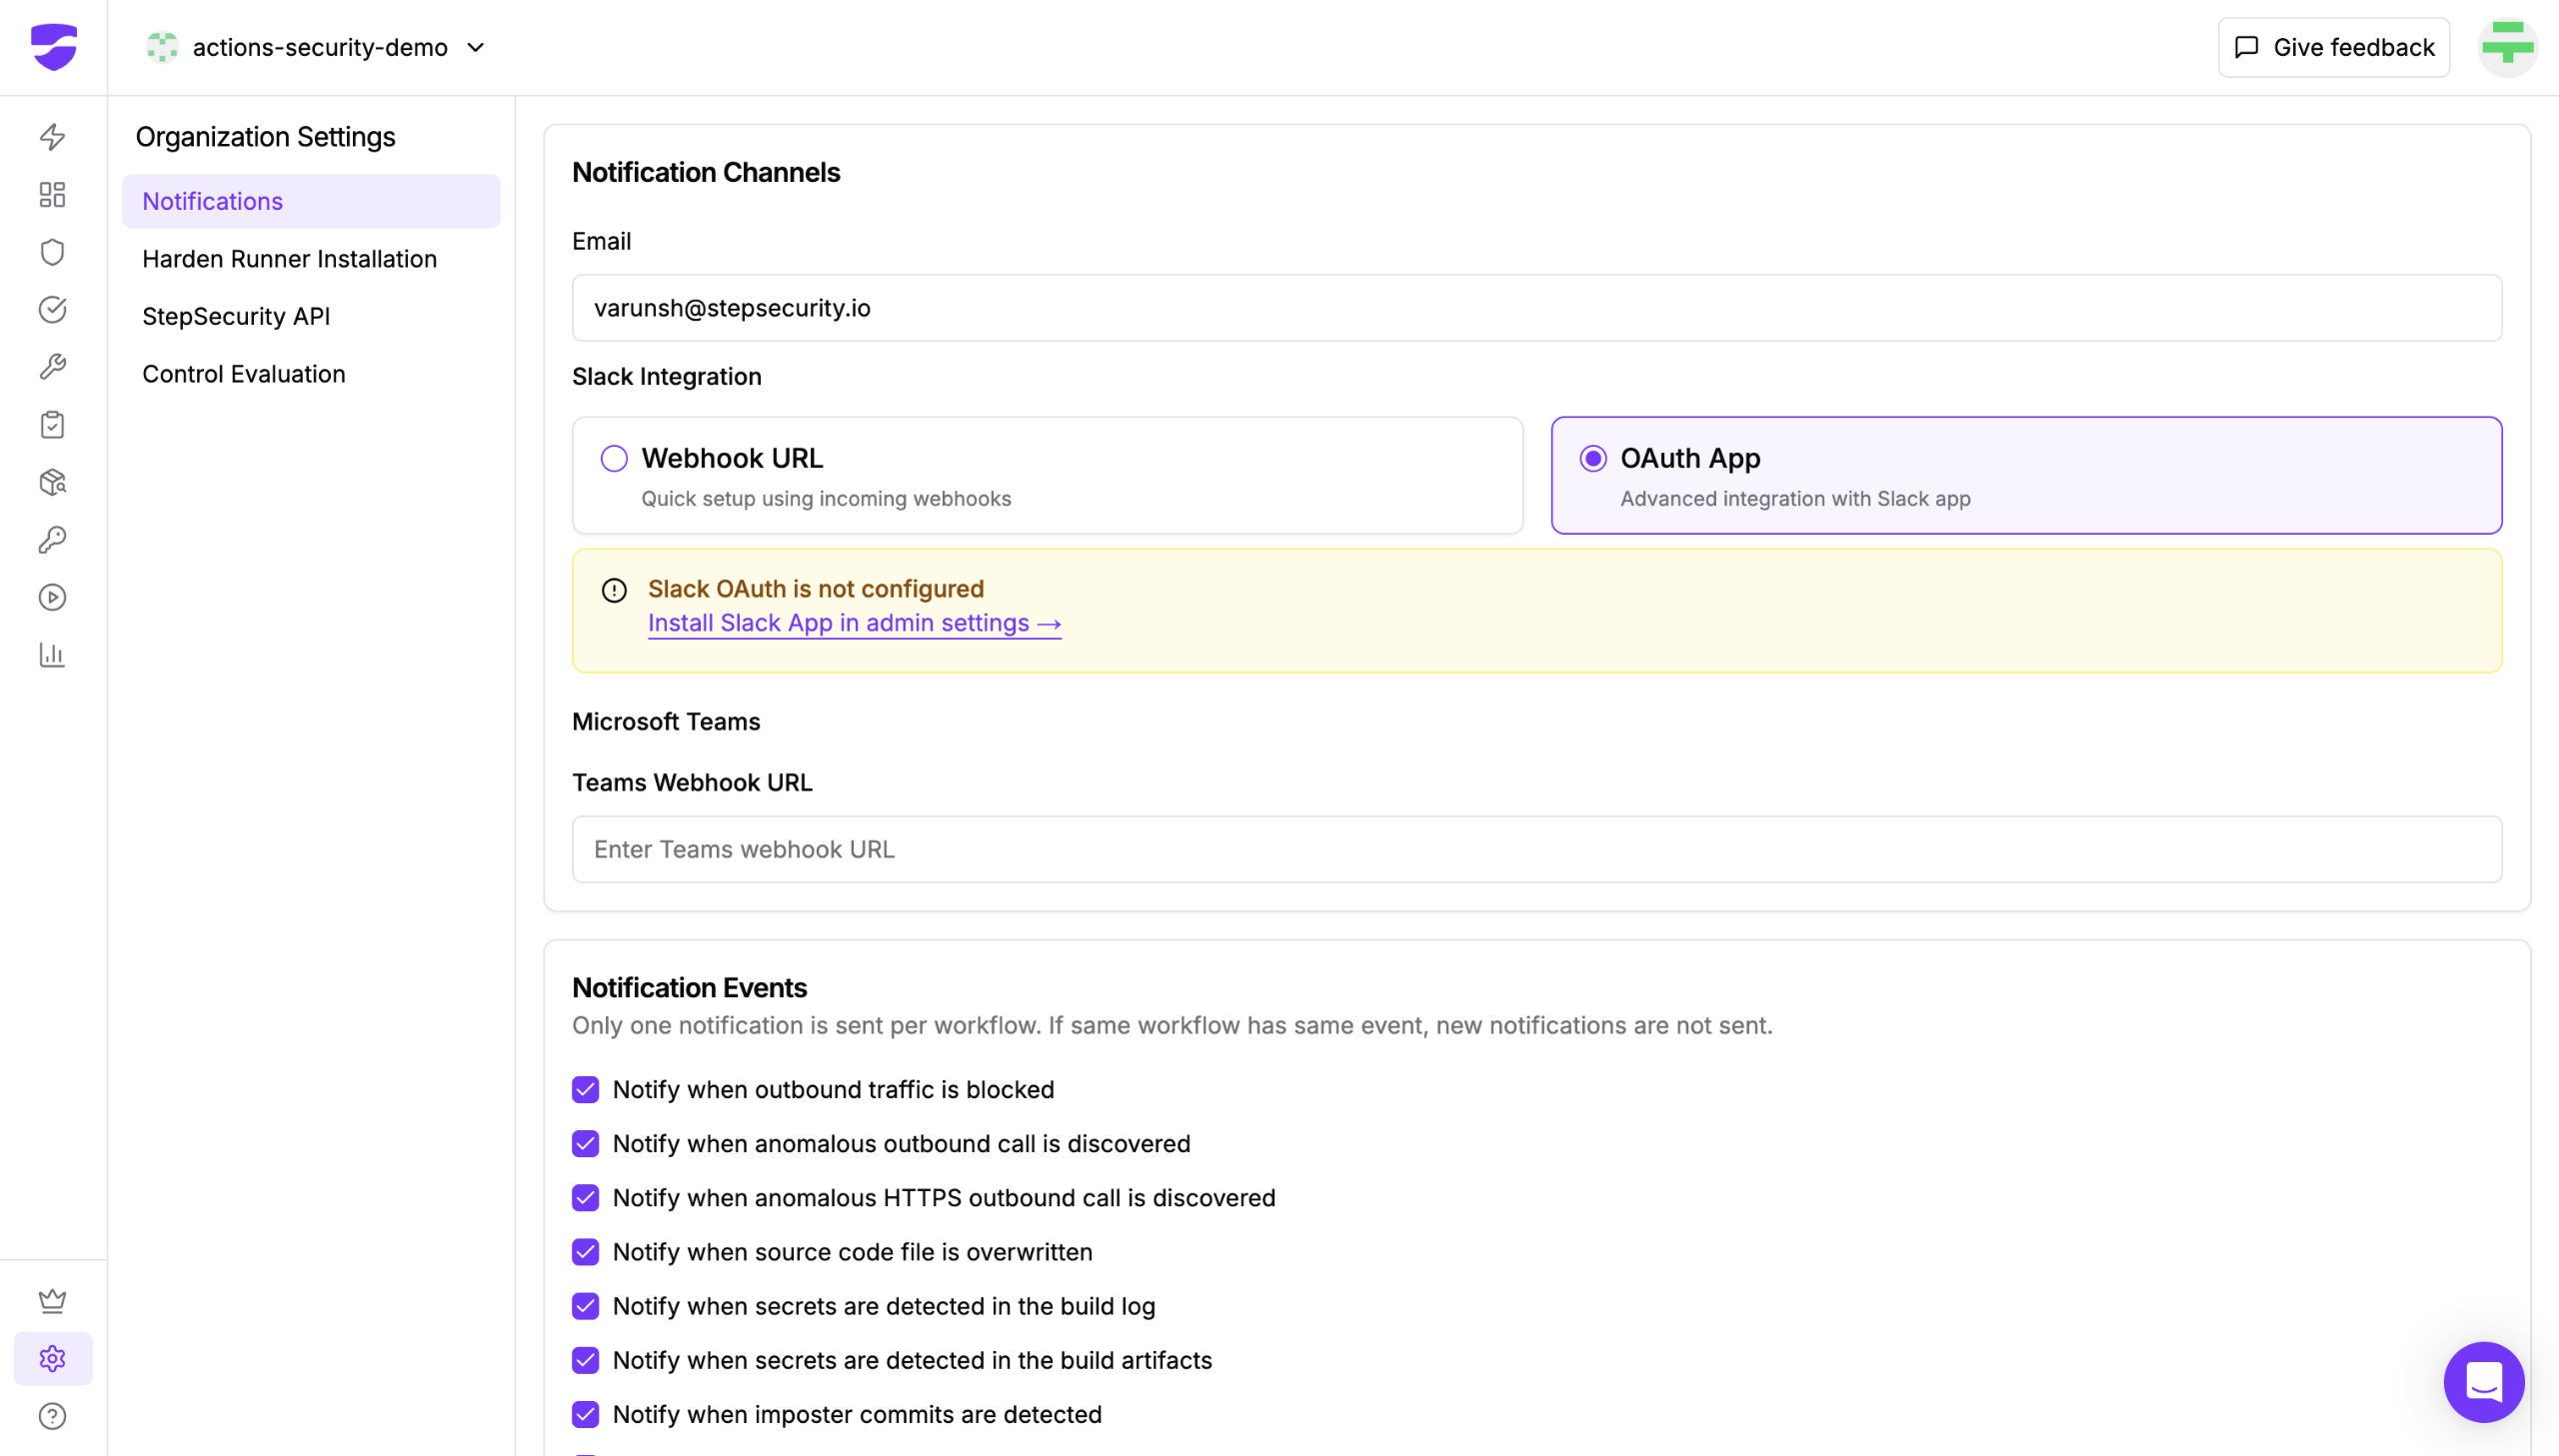Image resolution: width=2559 pixels, height=1456 pixels.
Task: Open the package search sidebar icon
Action: [x=53, y=483]
